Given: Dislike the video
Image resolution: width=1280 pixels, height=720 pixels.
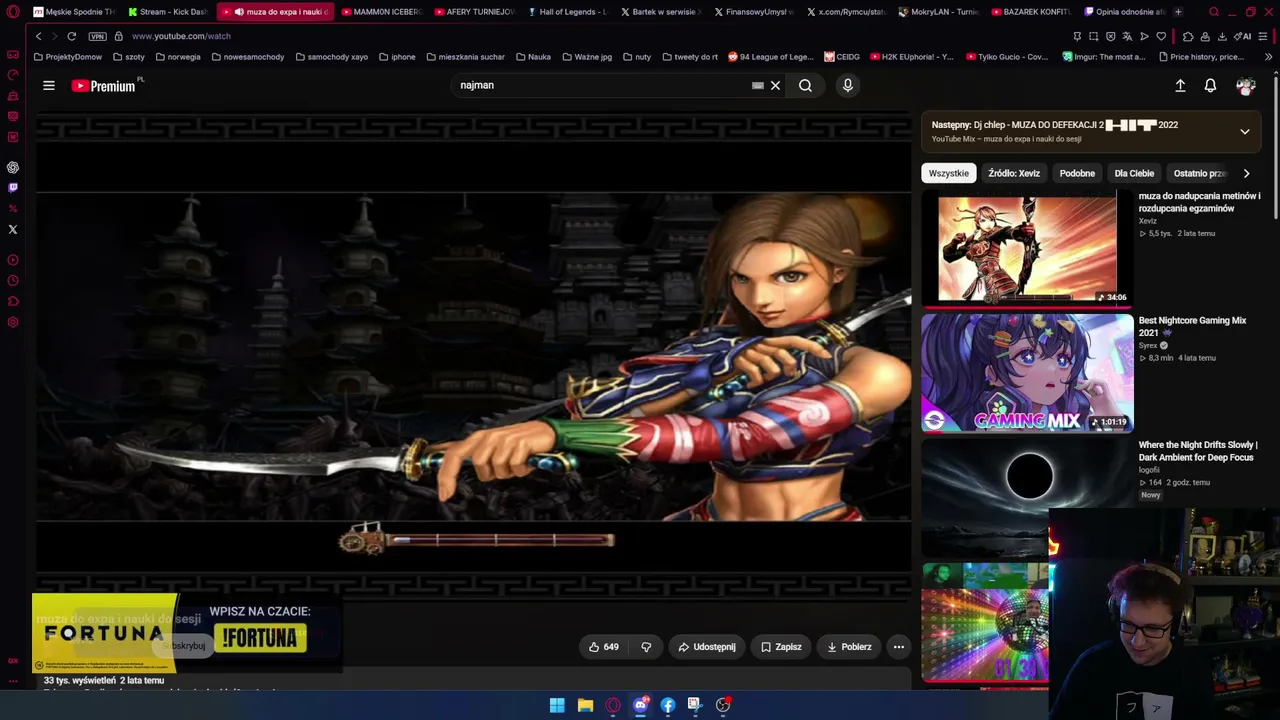Looking at the screenshot, I should [x=646, y=647].
